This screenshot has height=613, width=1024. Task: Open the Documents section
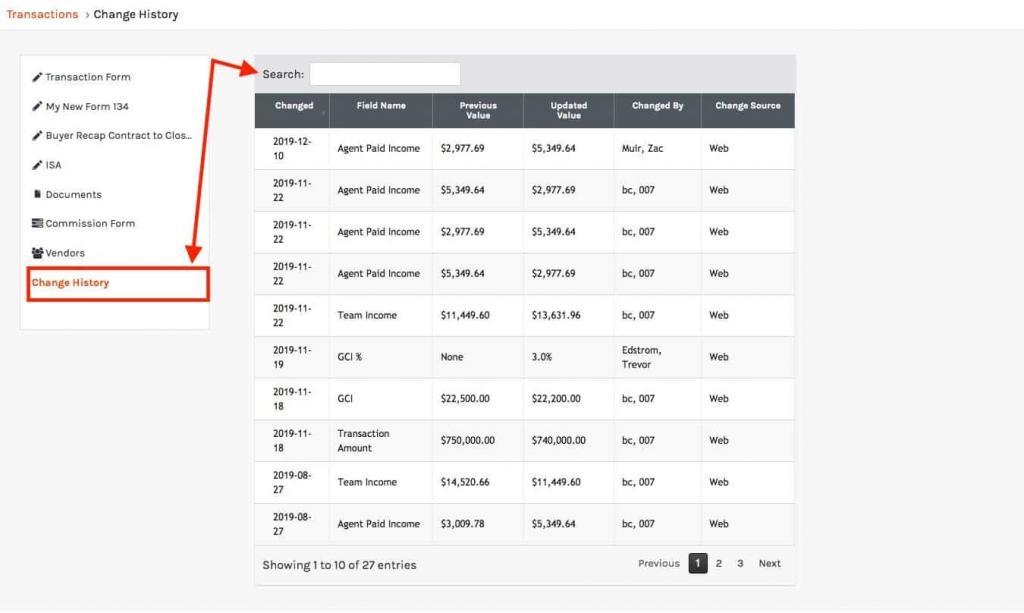coord(73,195)
